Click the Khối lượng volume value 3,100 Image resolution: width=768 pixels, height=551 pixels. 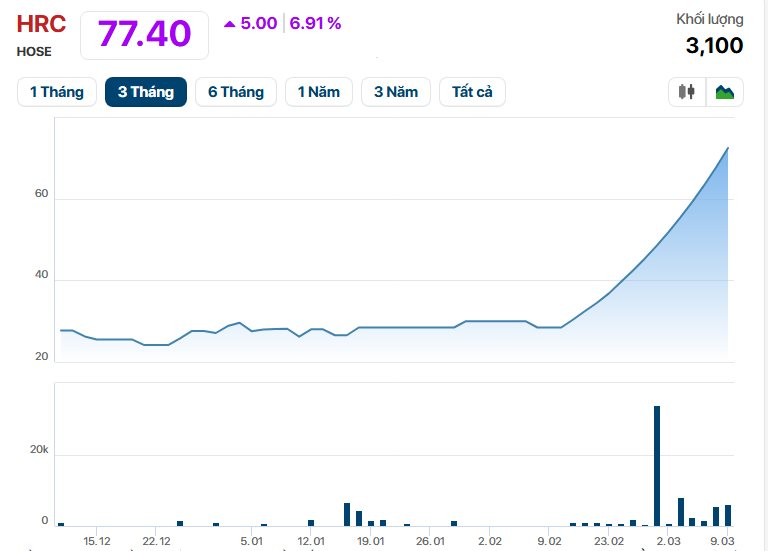714,45
